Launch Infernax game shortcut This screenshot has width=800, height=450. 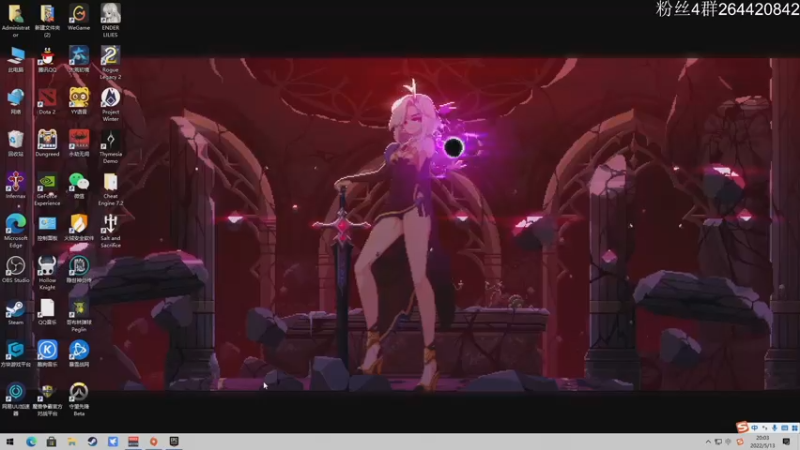click(x=15, y=185)
